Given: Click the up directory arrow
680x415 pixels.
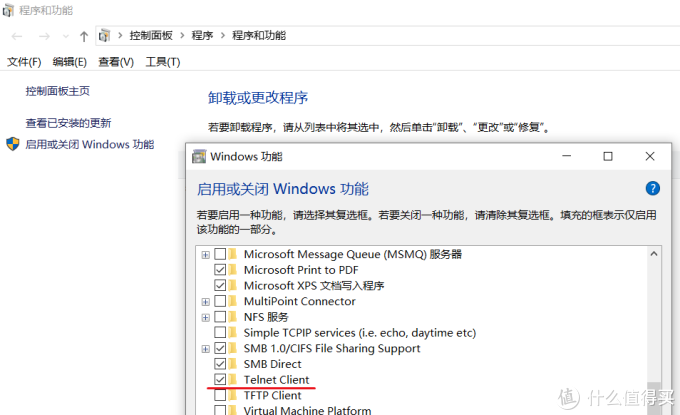Looking at the screenshot, I should tap(84, 36).
